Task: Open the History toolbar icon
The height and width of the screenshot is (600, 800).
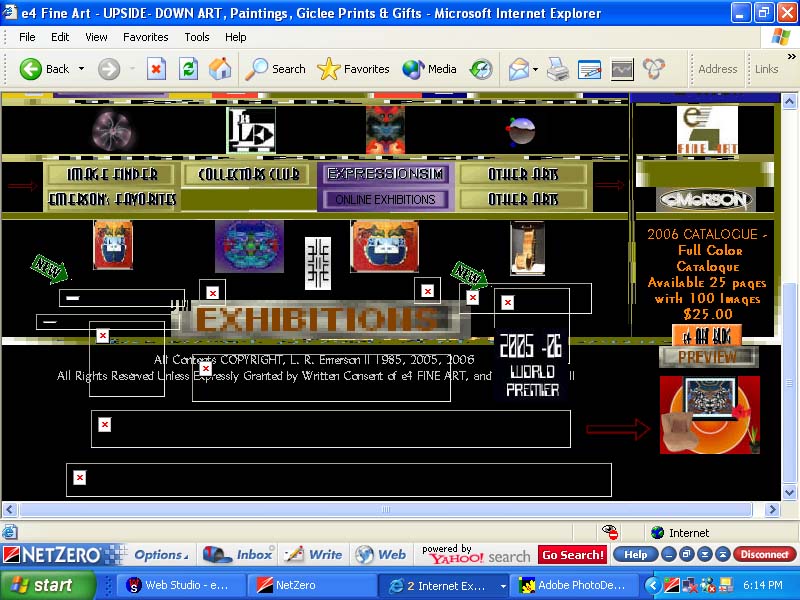Action: (x=481, y=69)
